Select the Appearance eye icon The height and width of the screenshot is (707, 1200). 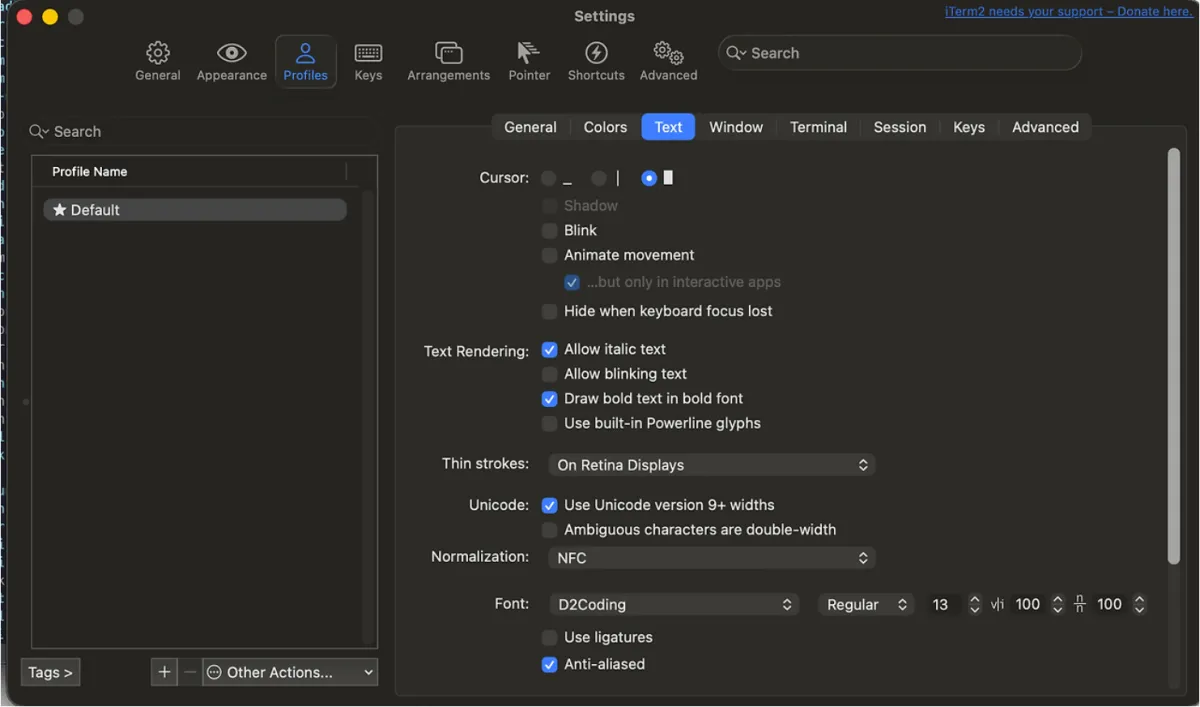[x=231, y=60]
